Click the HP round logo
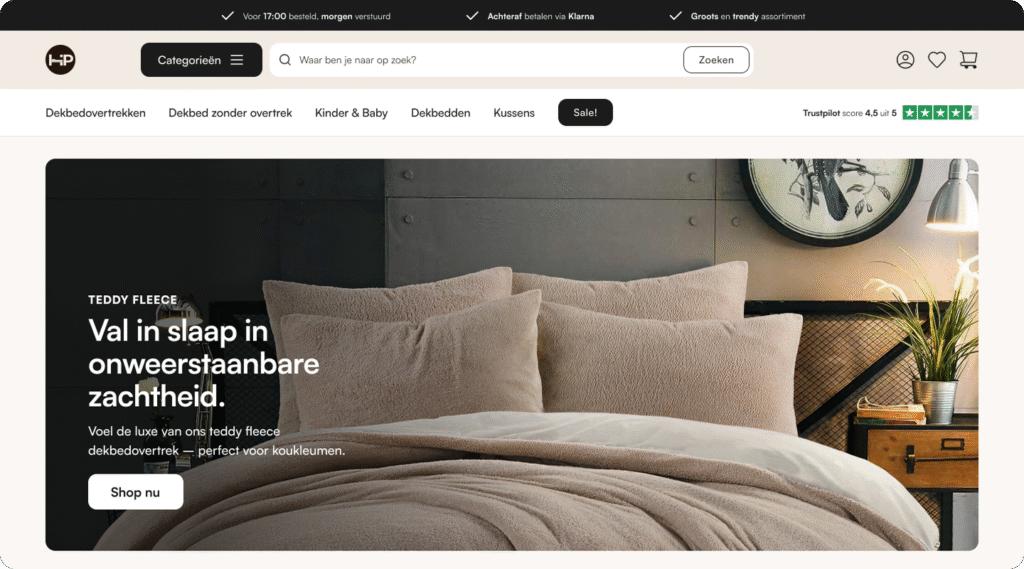Image resolution: width=1024 pixels, height=569 pixels. 60,59
